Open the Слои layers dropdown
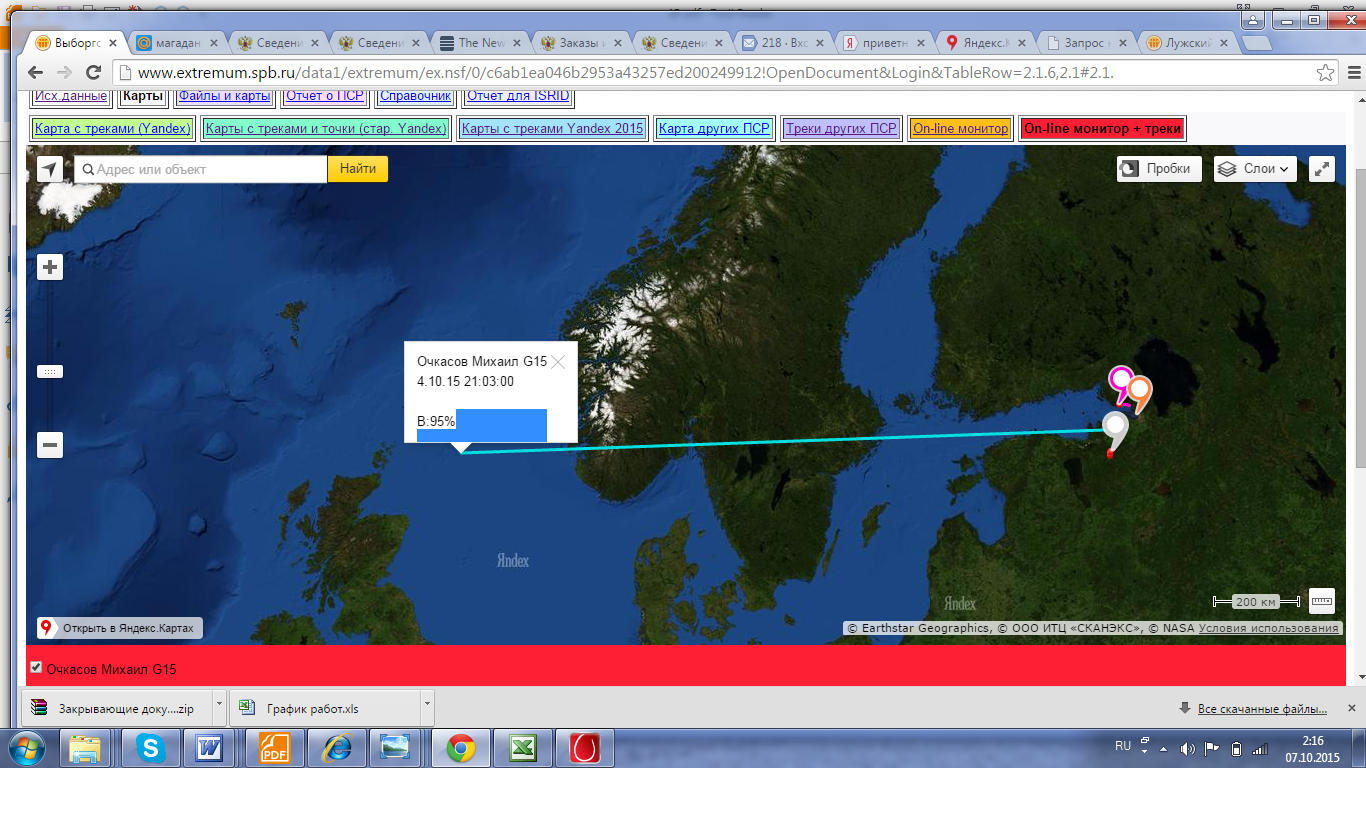 pyautogui.click(x=1255, y=169)
